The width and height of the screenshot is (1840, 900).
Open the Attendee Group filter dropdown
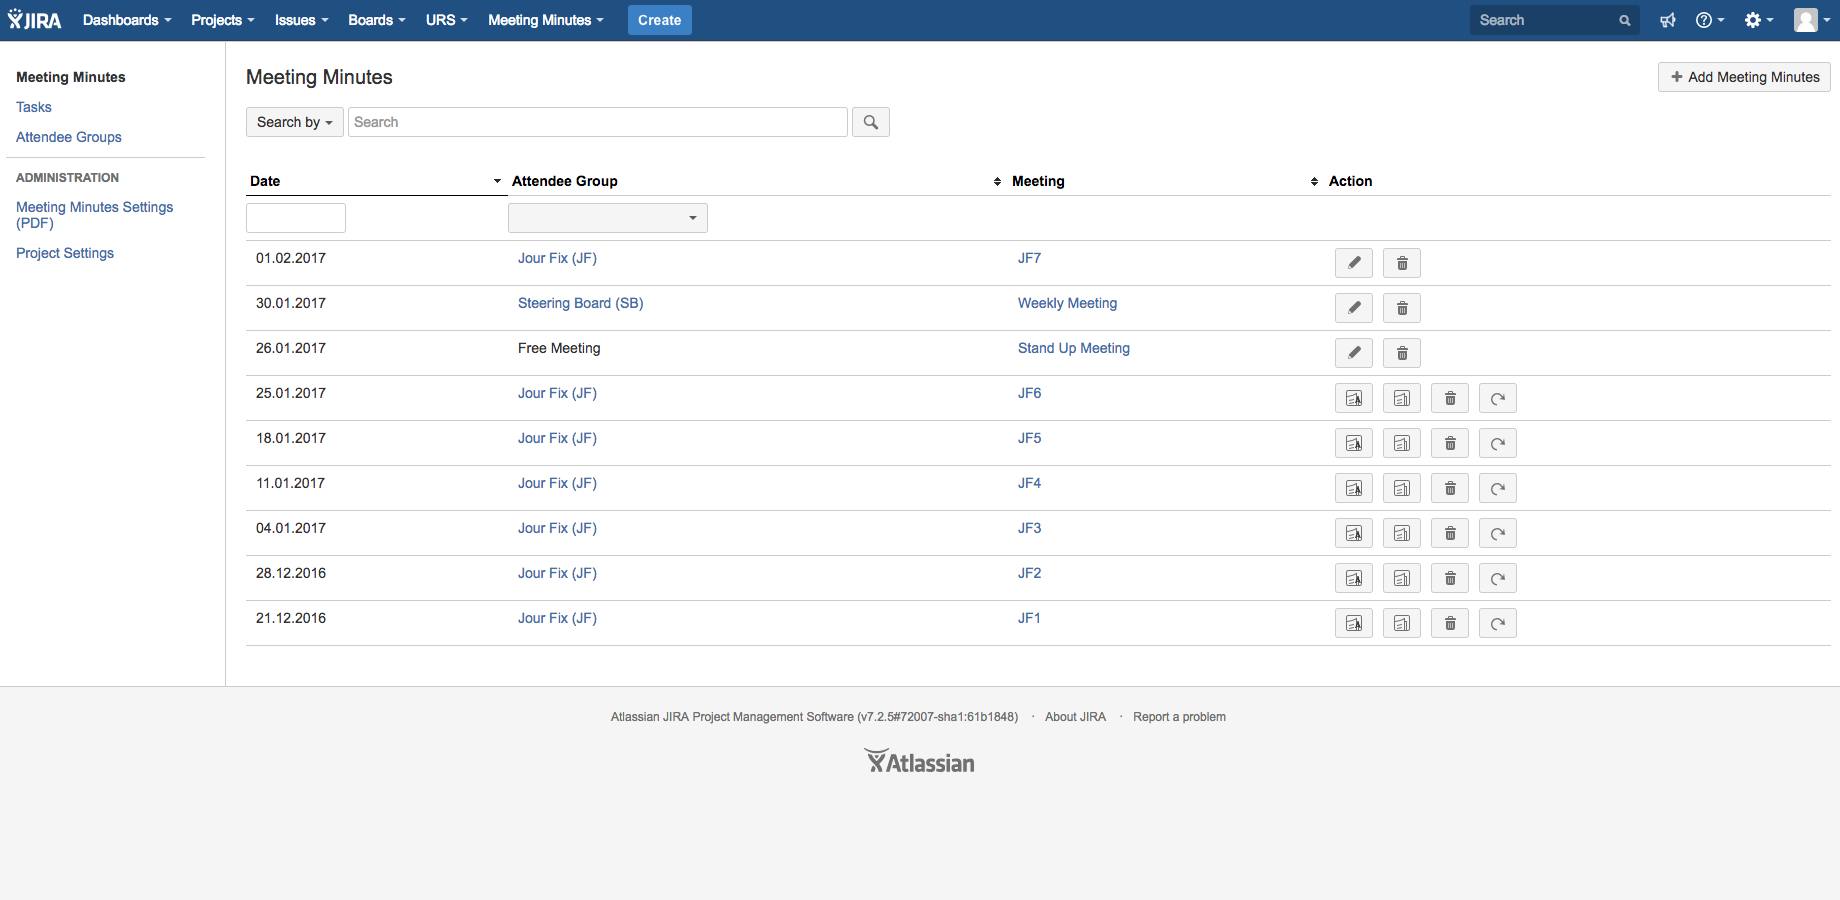608,218
